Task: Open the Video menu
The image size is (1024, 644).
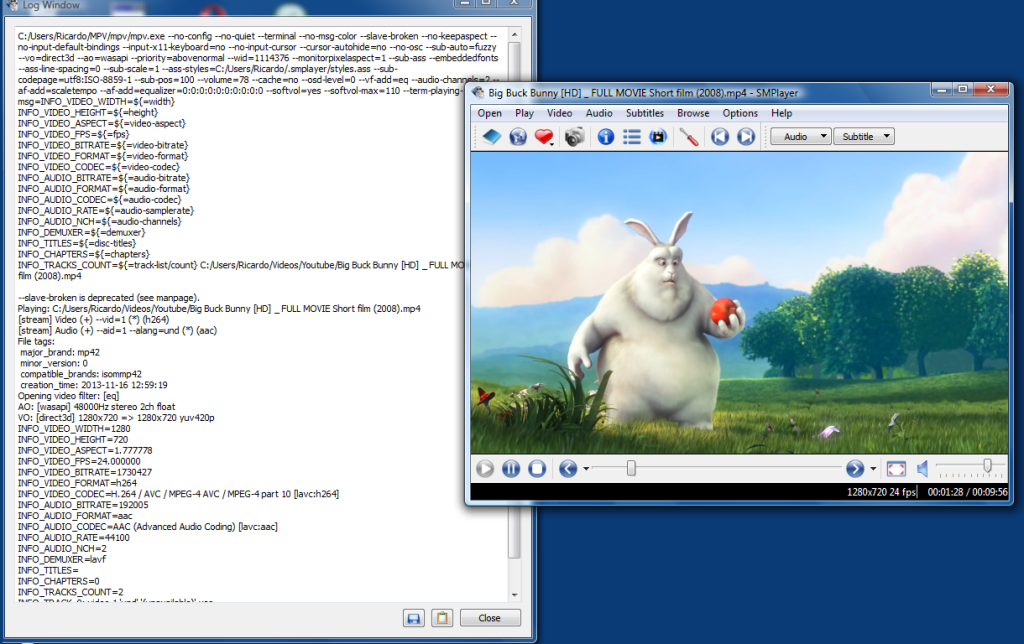Action: [559, 113]
